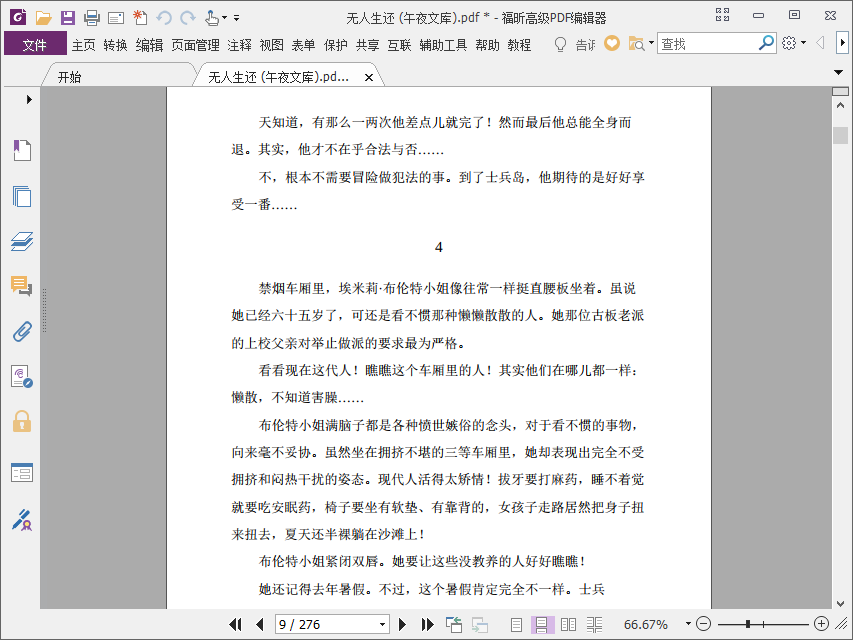The image size is (853, 640).
Task: Activate touch mode hand icon
Action: [212, 18]
